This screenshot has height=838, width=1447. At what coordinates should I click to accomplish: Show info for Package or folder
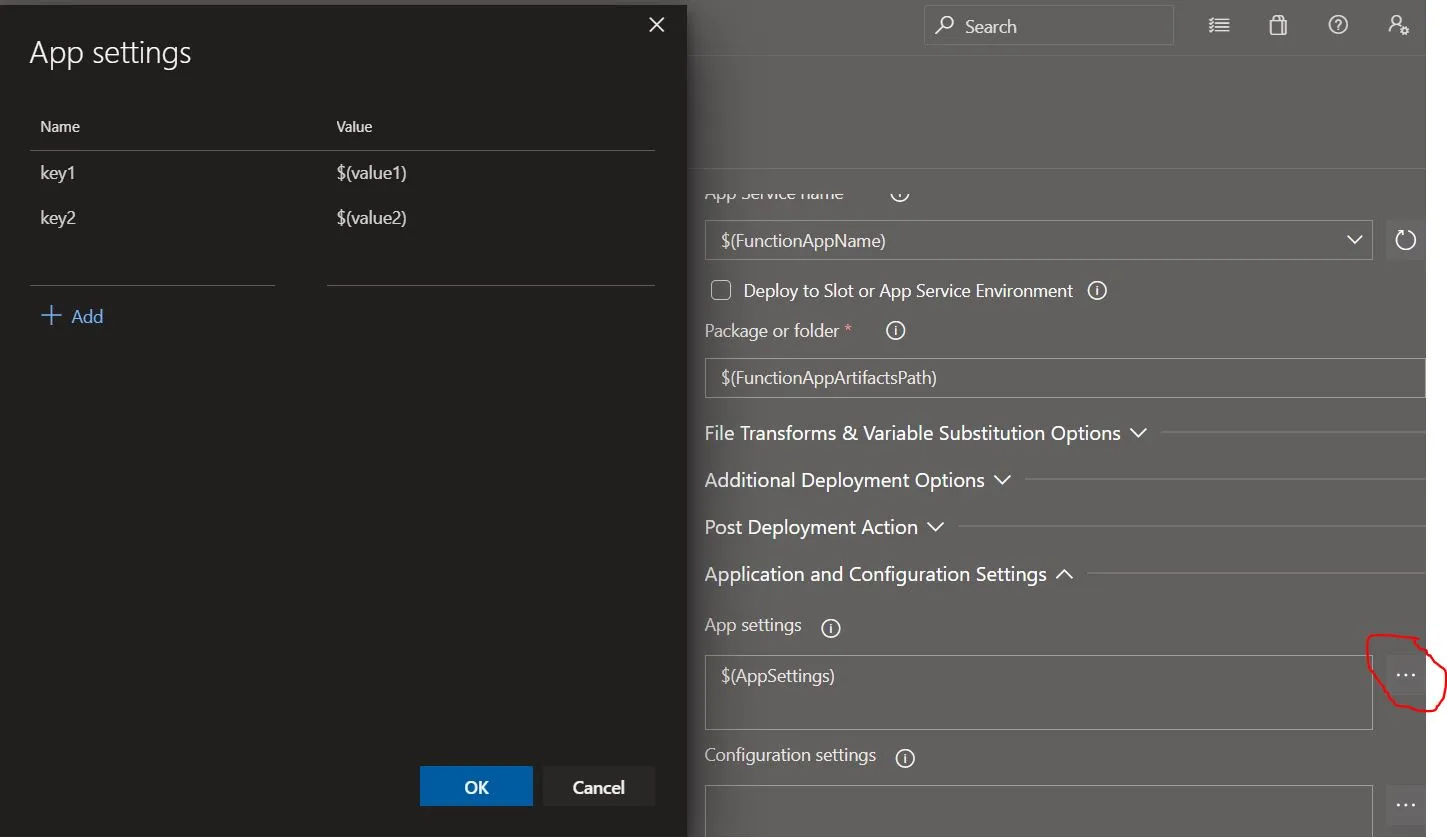pos(896,330)
